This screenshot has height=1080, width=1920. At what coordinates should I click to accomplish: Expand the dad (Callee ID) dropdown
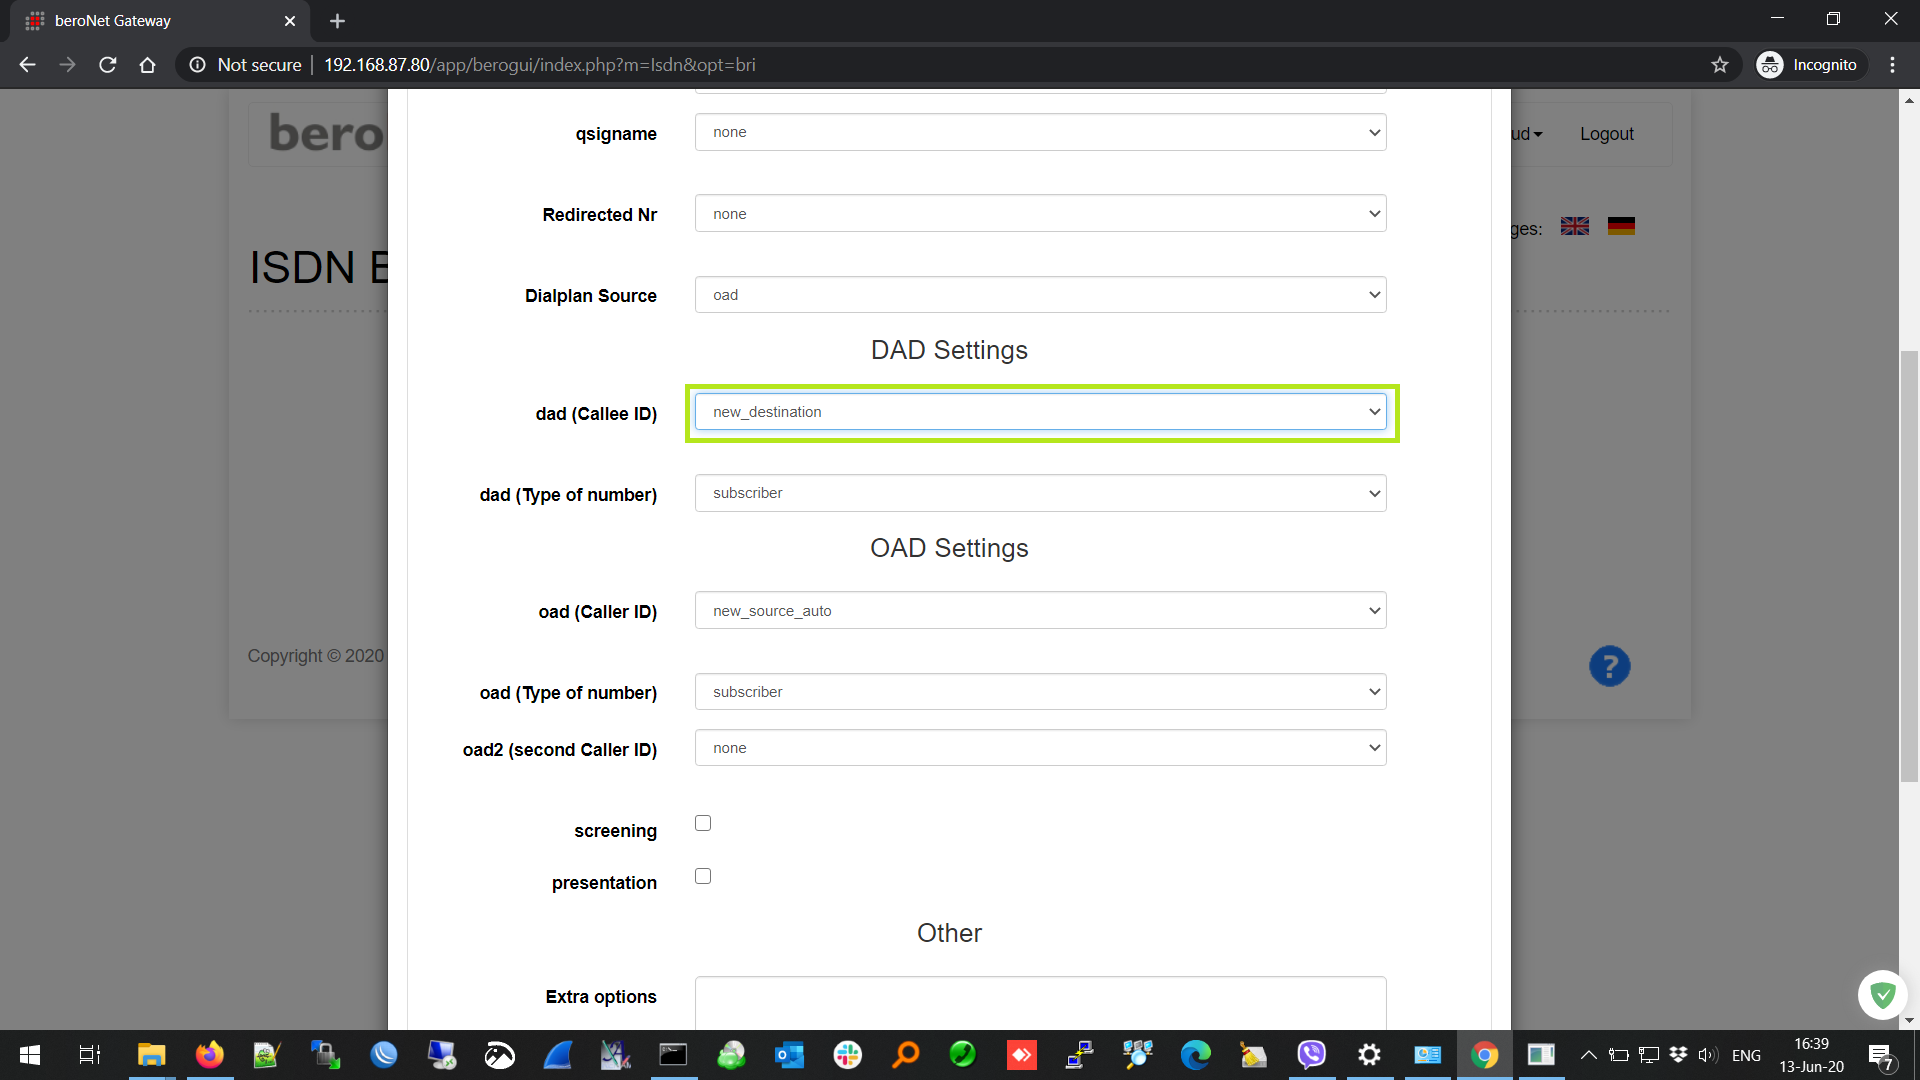pos(1040,412)
